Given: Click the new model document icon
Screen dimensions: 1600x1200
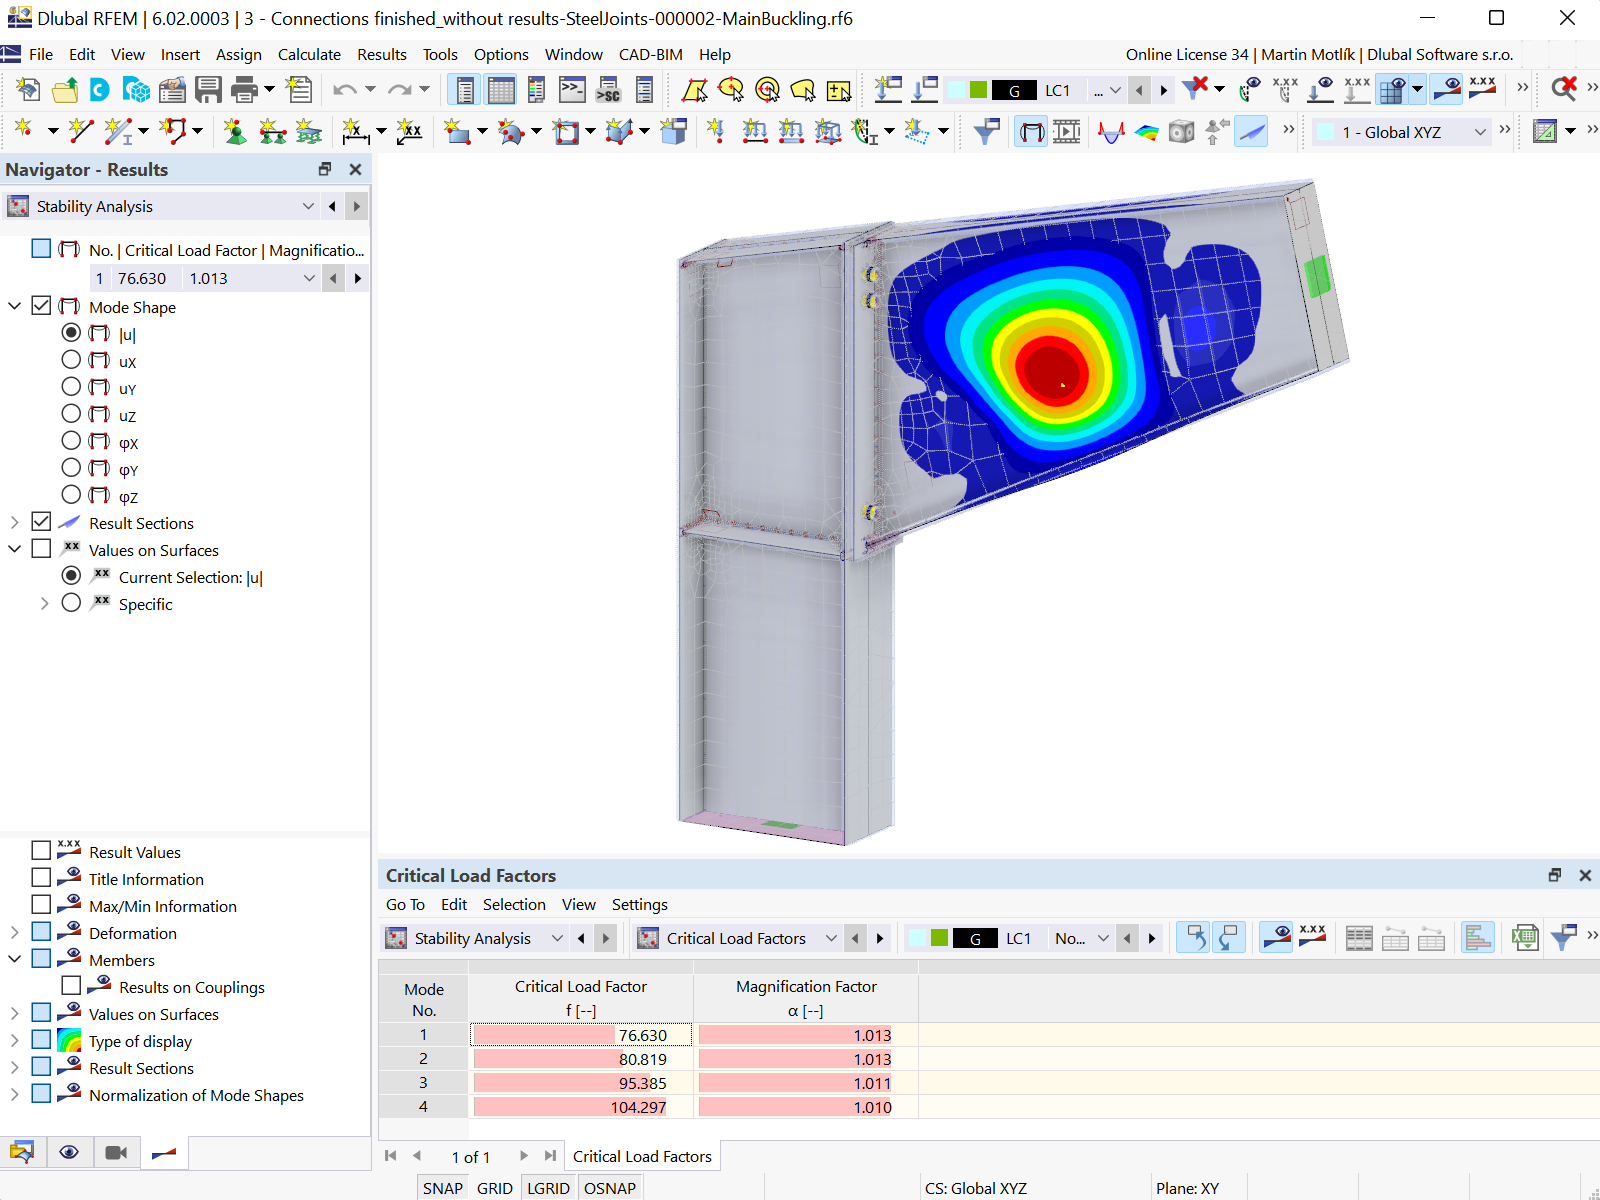Looking at the screenshot, I should [x=28, y=90].
